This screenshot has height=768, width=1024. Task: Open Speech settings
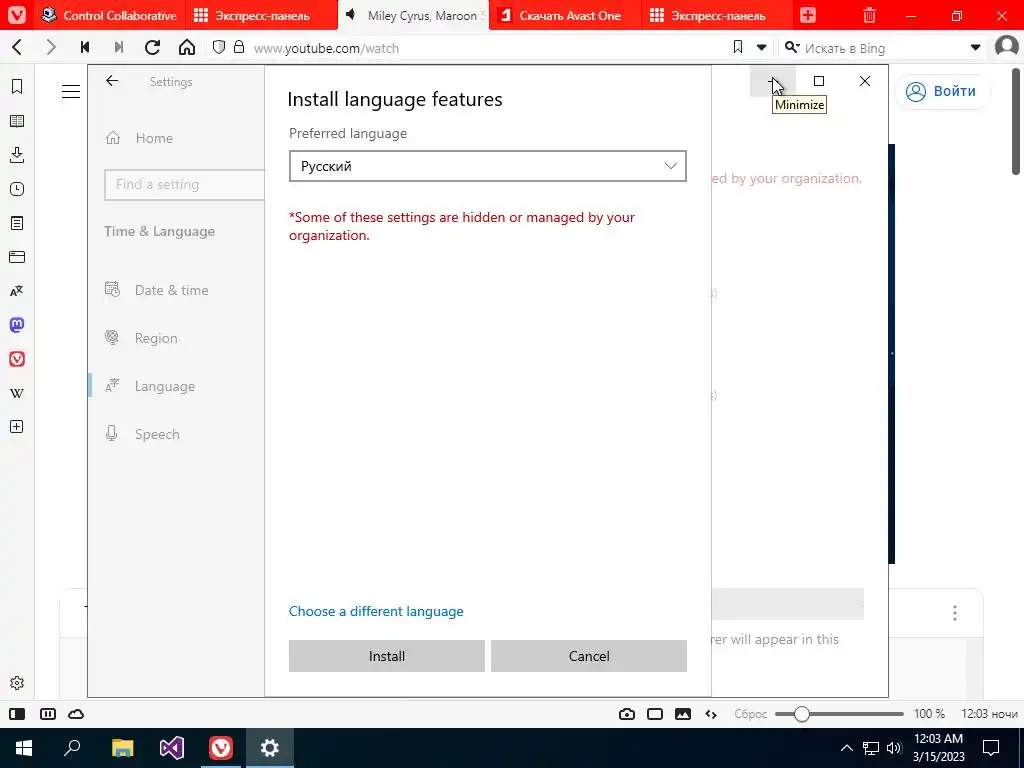tap(157, 434)
